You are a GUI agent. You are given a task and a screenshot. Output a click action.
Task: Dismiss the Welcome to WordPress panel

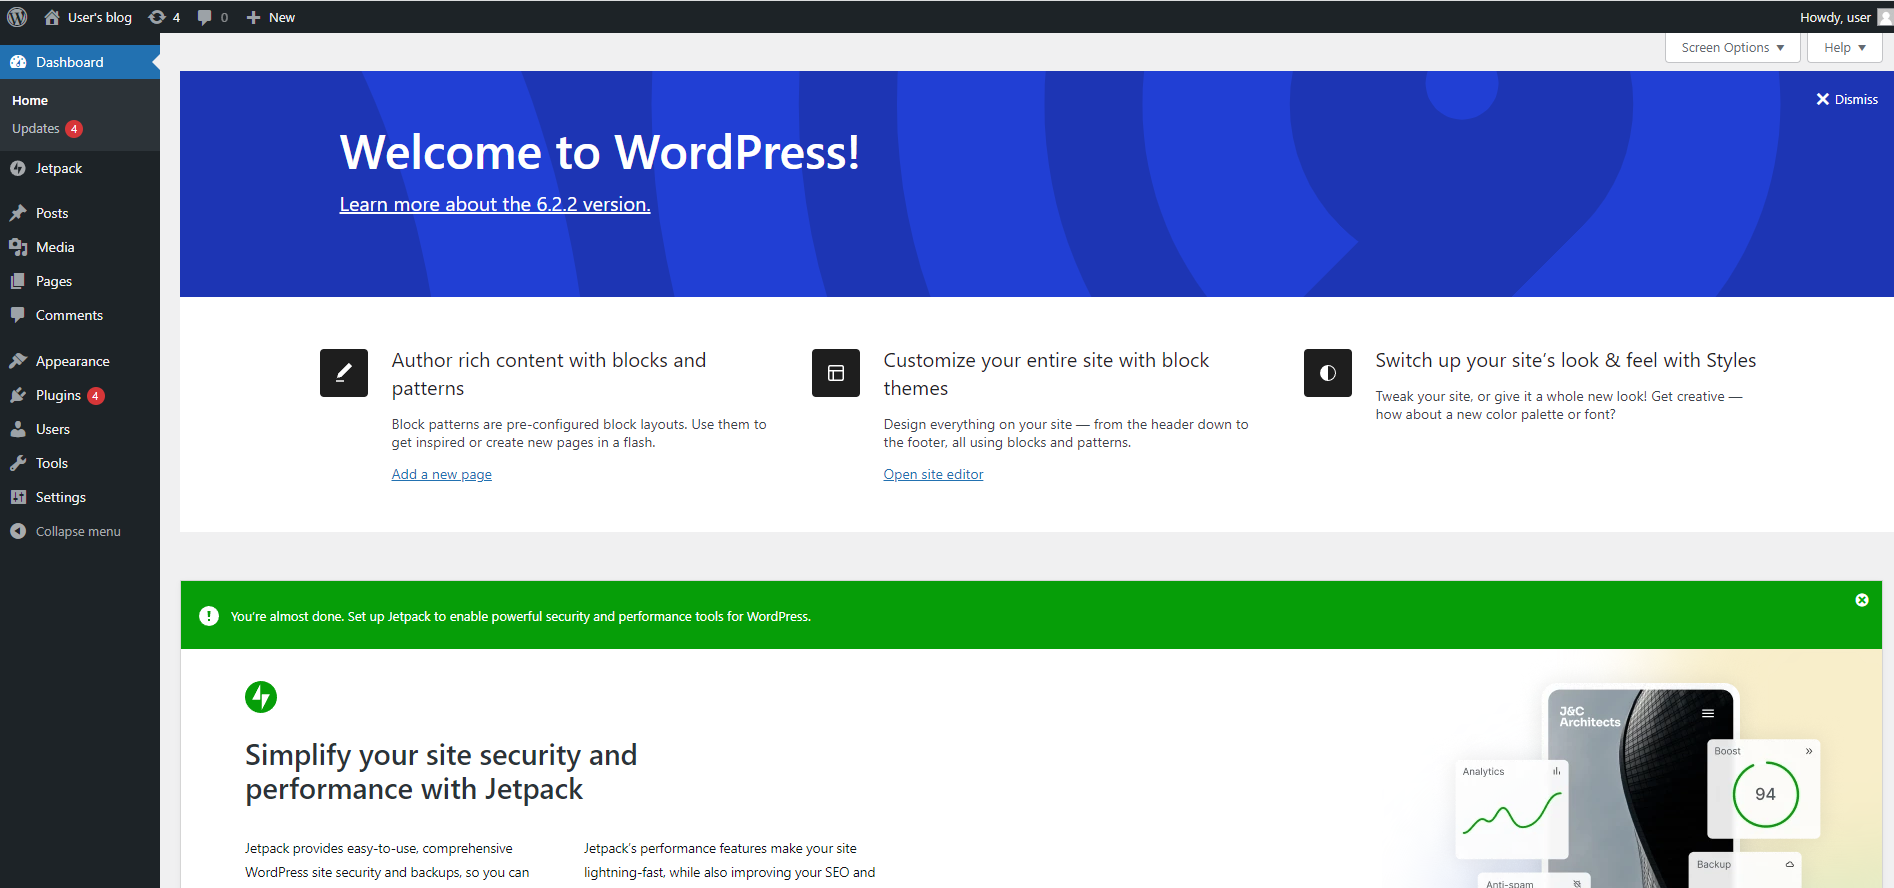click(1847, 99)
